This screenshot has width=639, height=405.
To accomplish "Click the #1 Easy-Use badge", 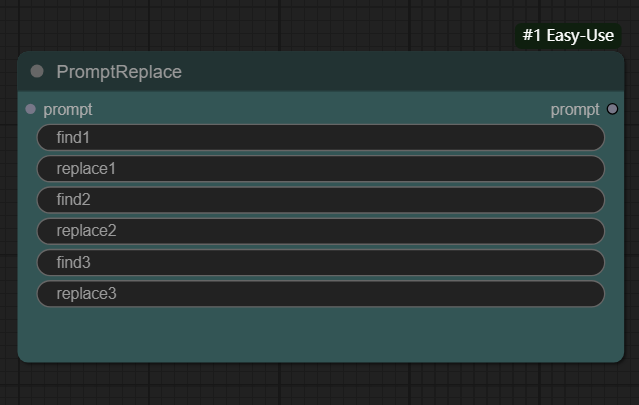I will pos(567,35).
